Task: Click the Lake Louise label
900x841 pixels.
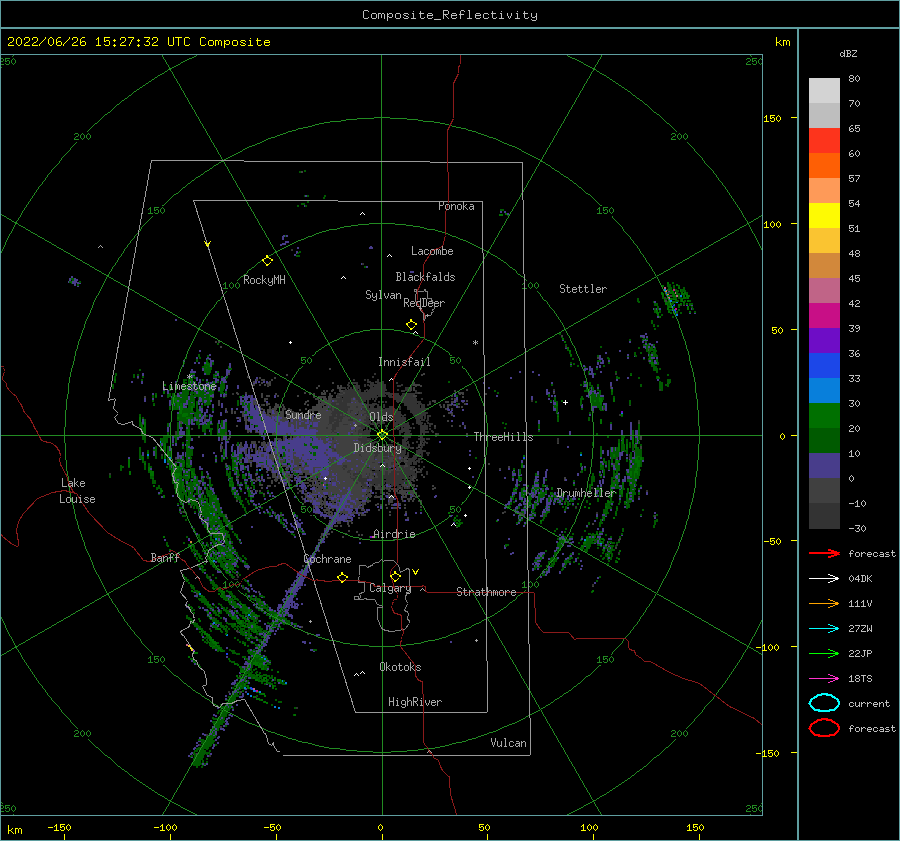Action: [77, 491]
